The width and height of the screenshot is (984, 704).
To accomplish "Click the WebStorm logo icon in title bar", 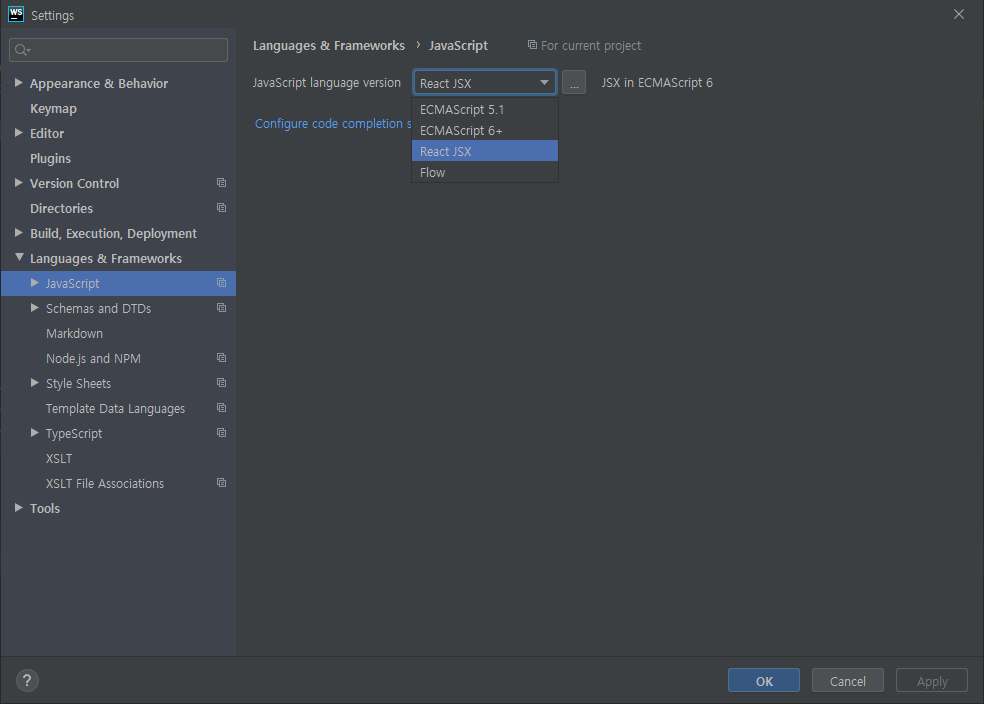I will tap(16, 14).
